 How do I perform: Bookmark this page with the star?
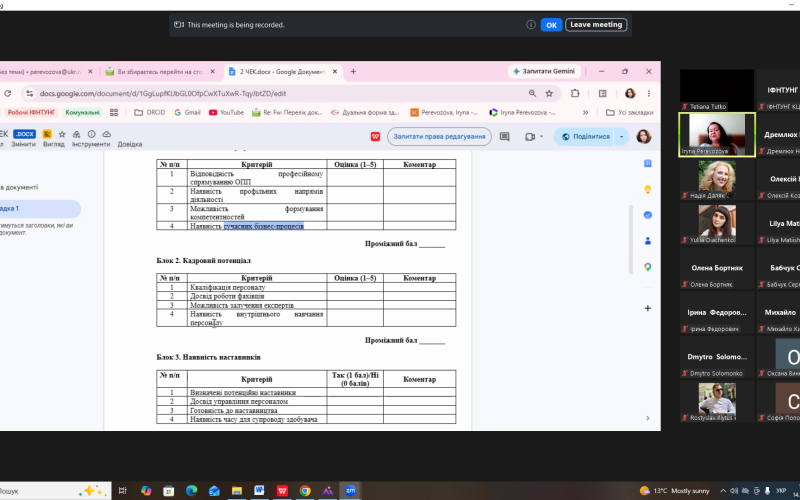(549, 93)
